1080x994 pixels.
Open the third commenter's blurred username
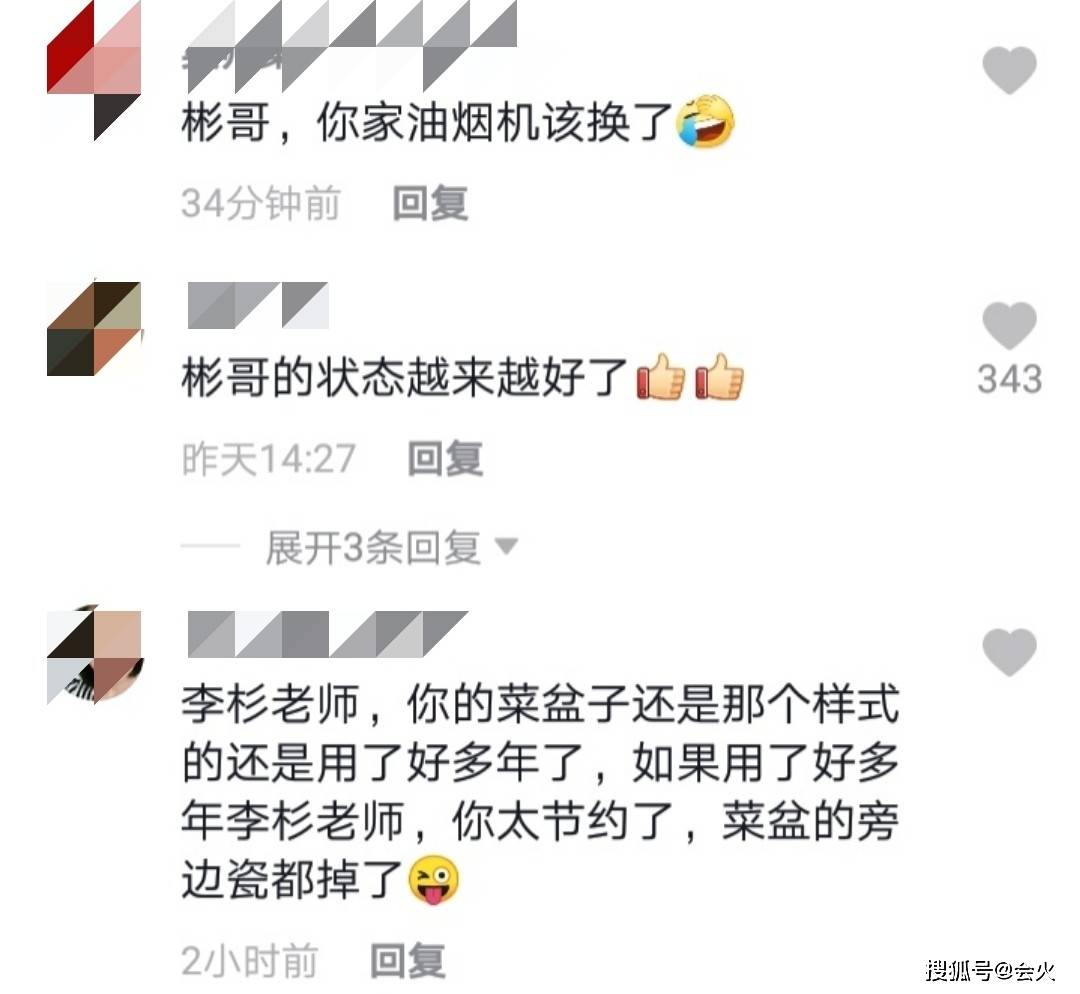point(328,634)
